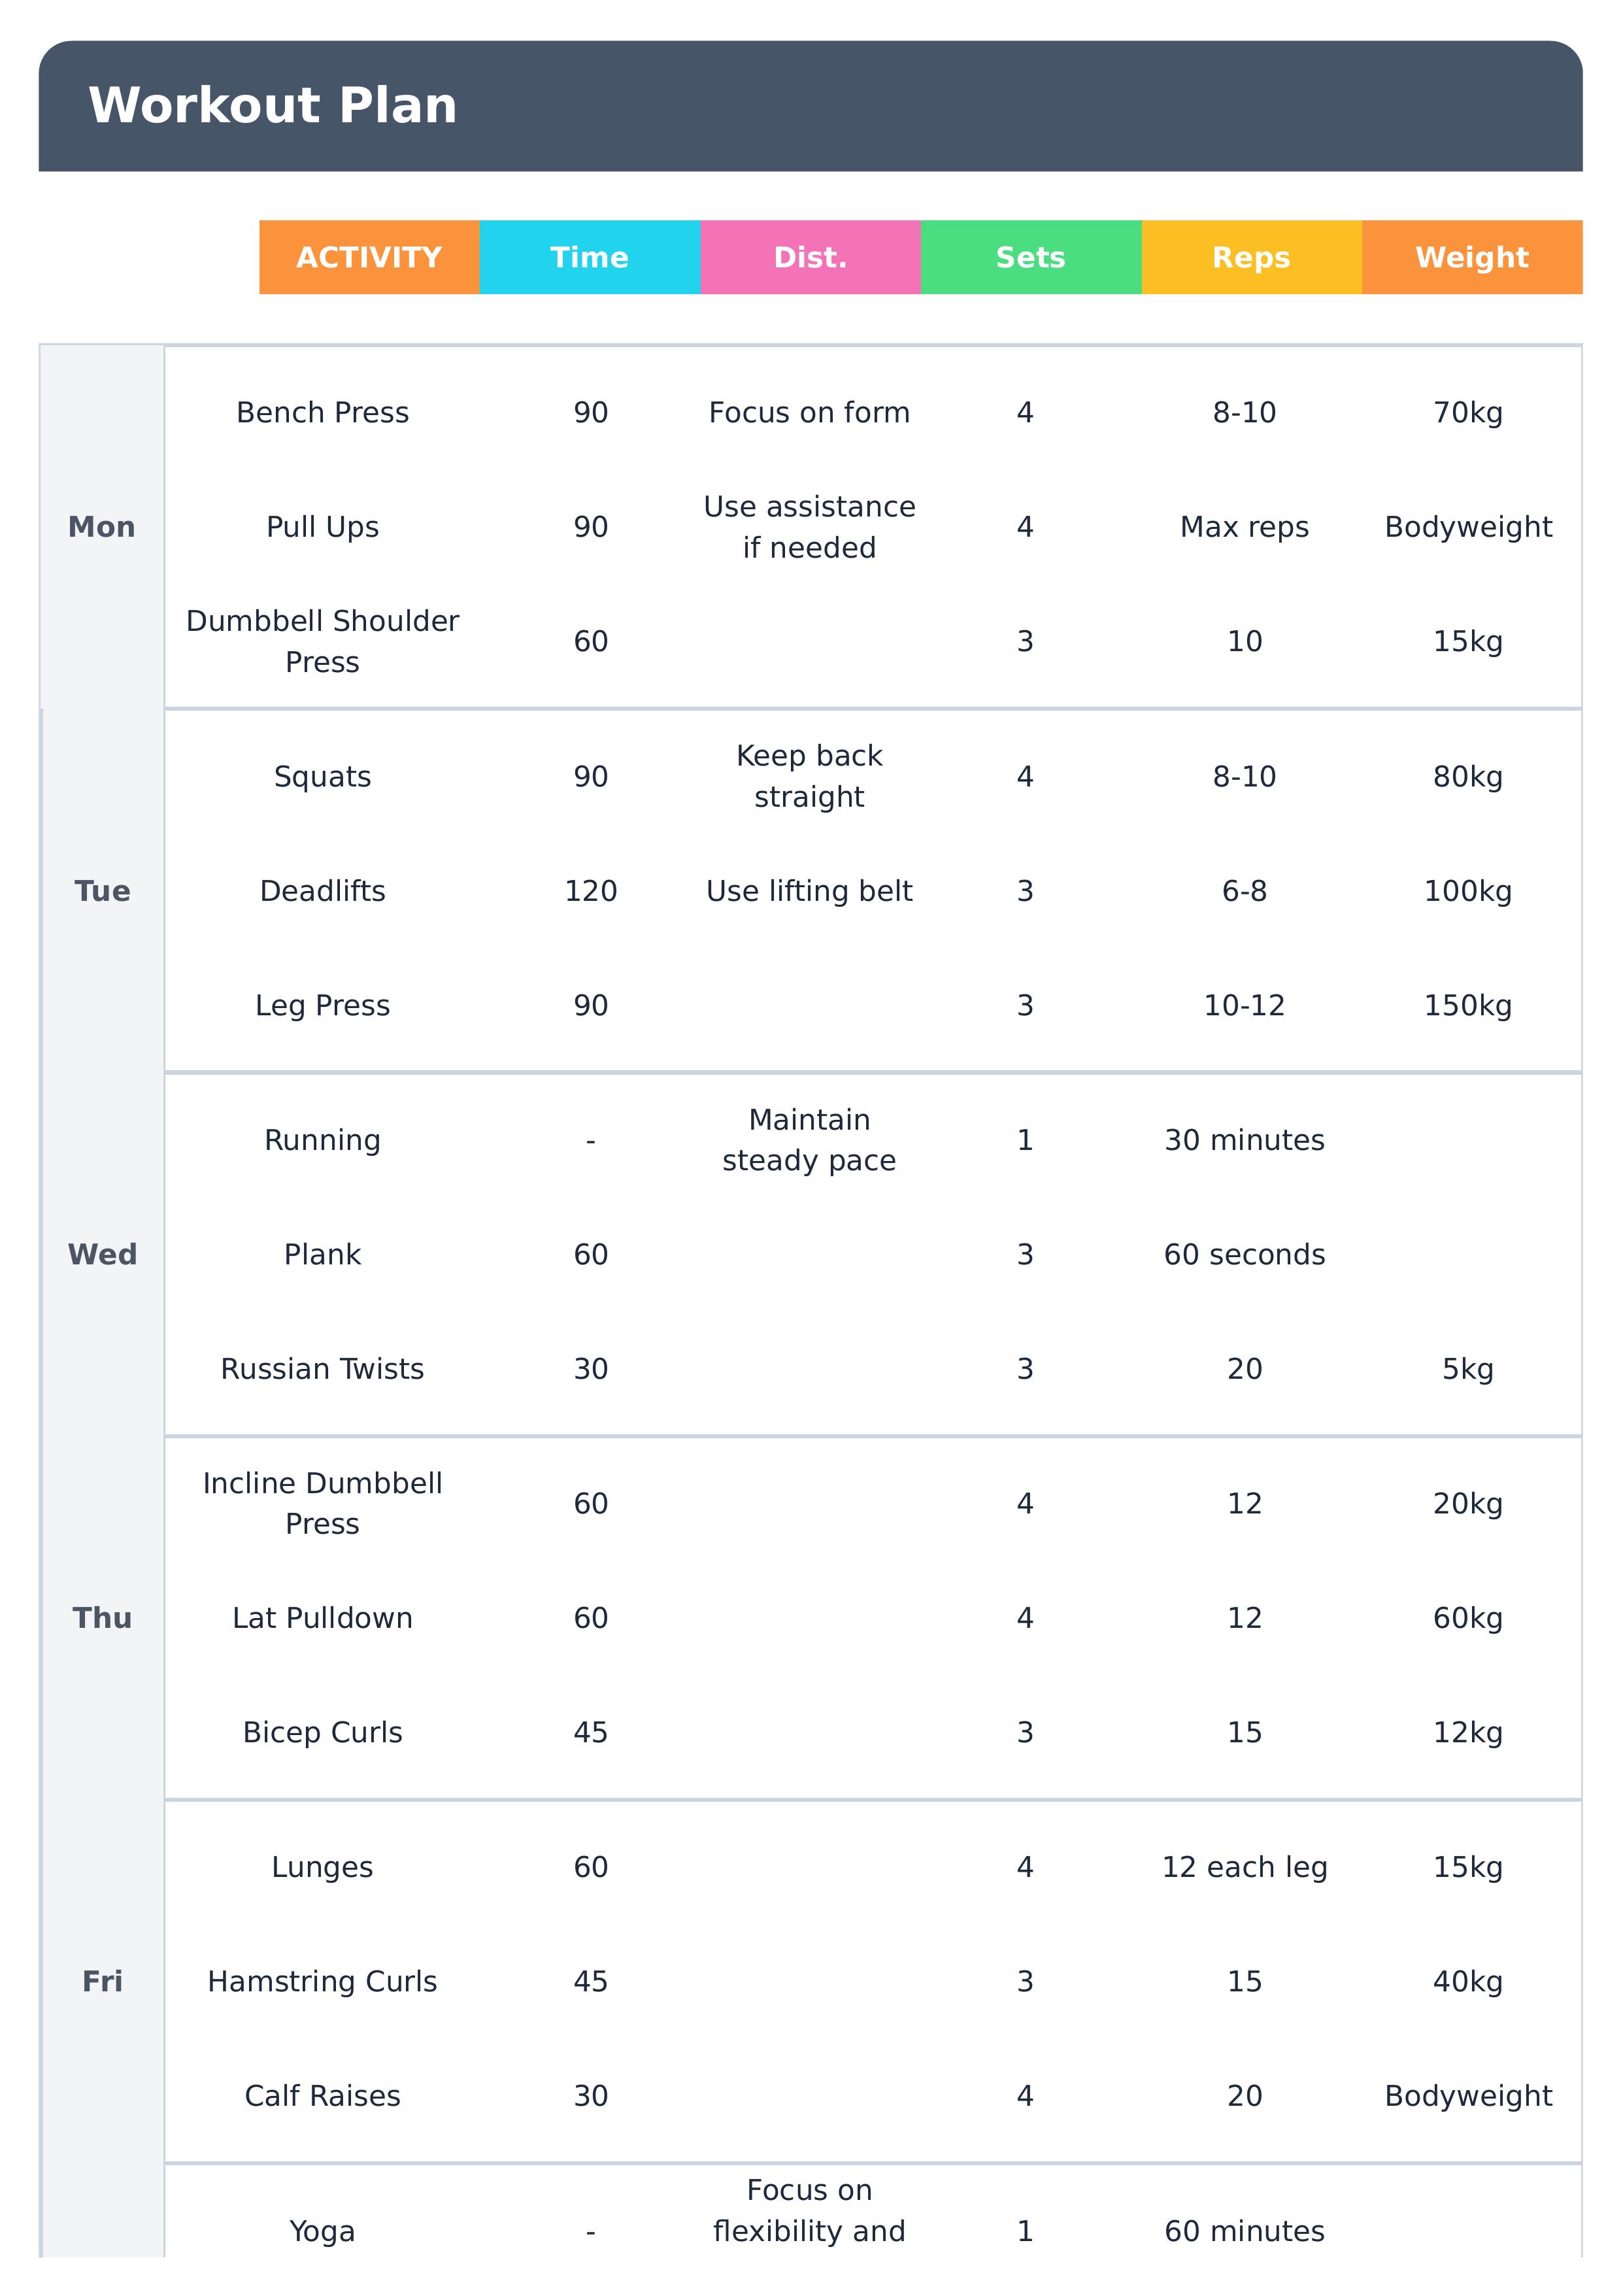Viewport: 1623px width, 2296px height.
Task: Select the 'Use lifting belt' note
Action: (x=809, y=891)
